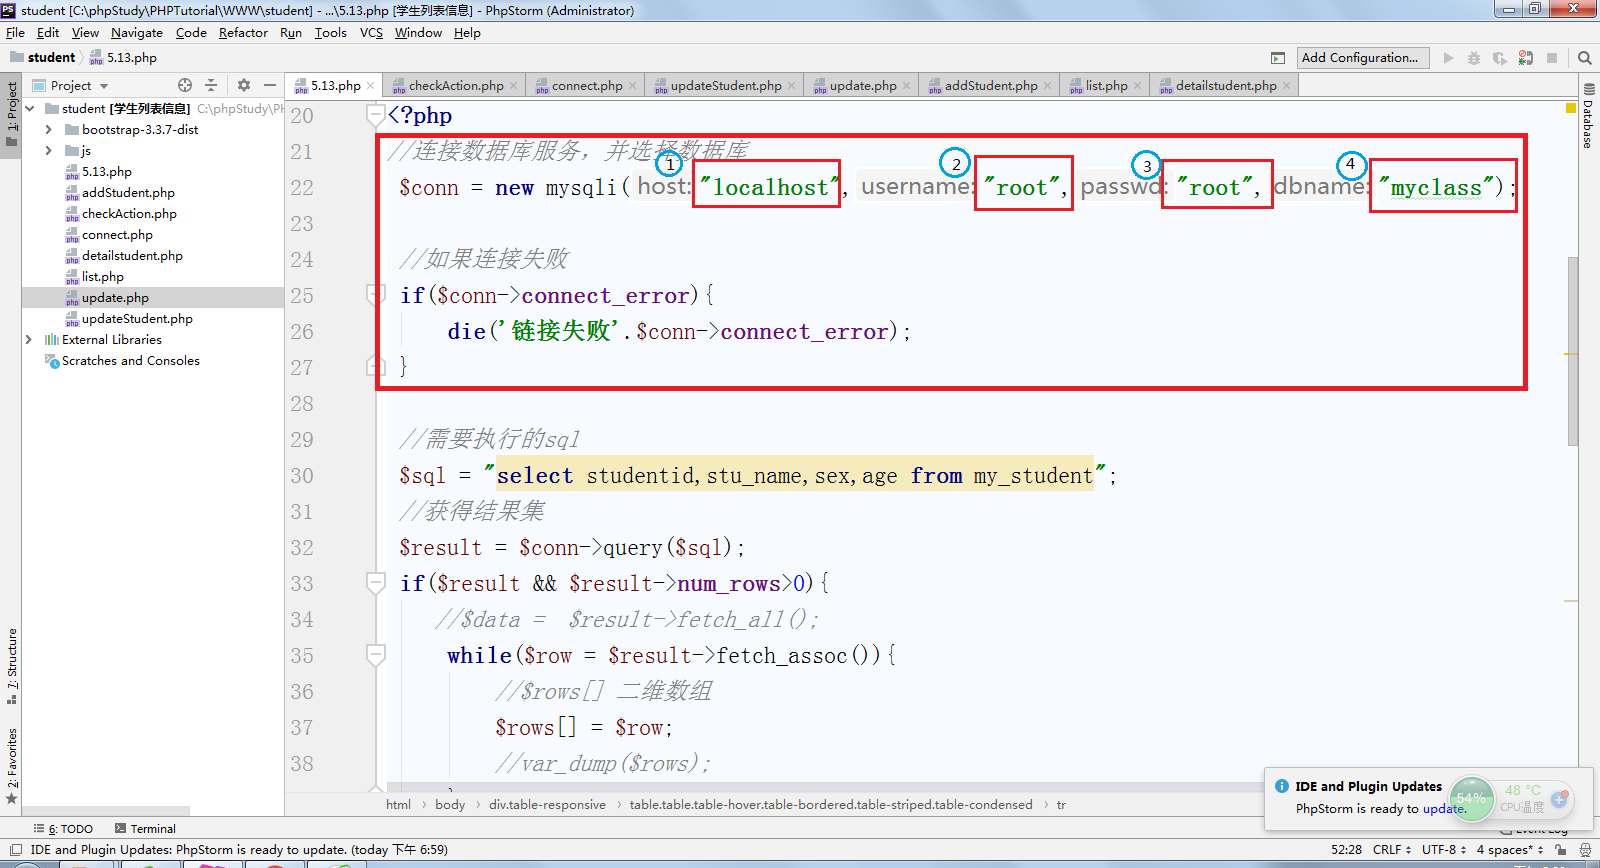Switch to the updateStudent.php tab
1600x868 pixels.
726,86
